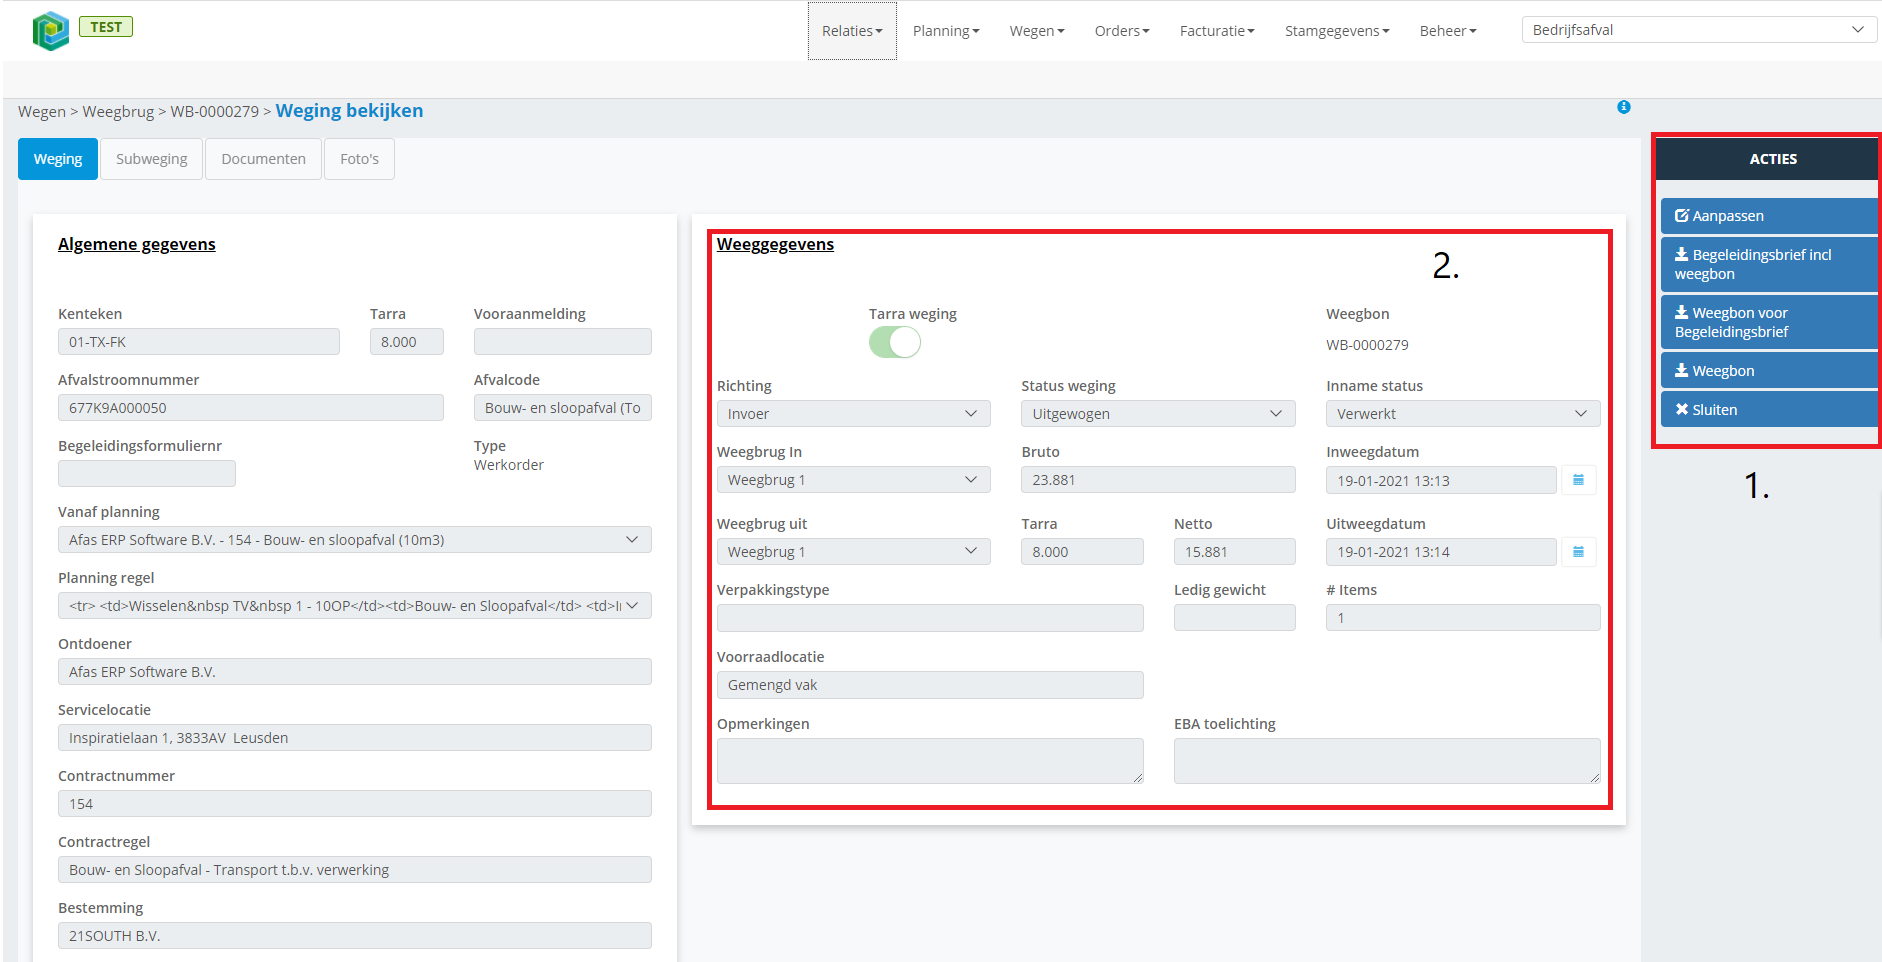Expand the Richting dropdown
Viewport: 1882px width, 962px height.
[x=853, y=414]
